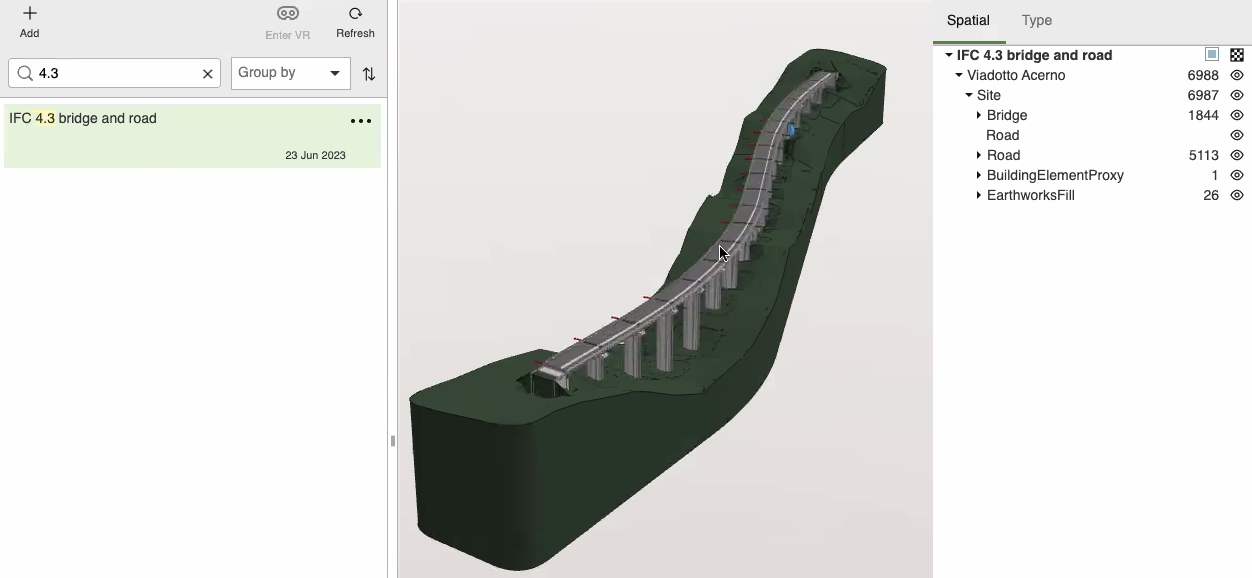Click the Refresh icon
This screenshot has height=578, width=1252.
click(355, 14)
